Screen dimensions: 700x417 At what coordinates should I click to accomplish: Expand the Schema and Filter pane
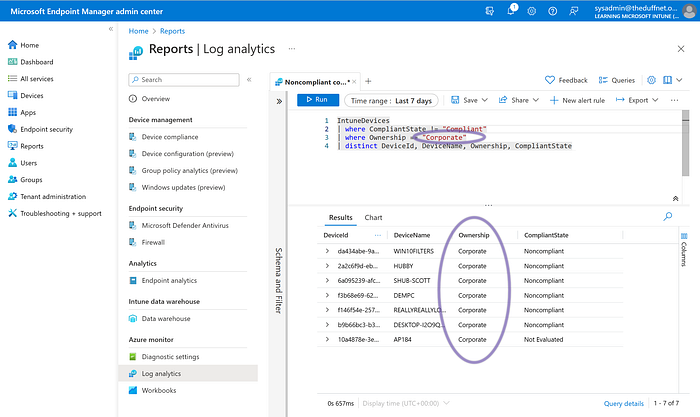[x=279, y=101]
